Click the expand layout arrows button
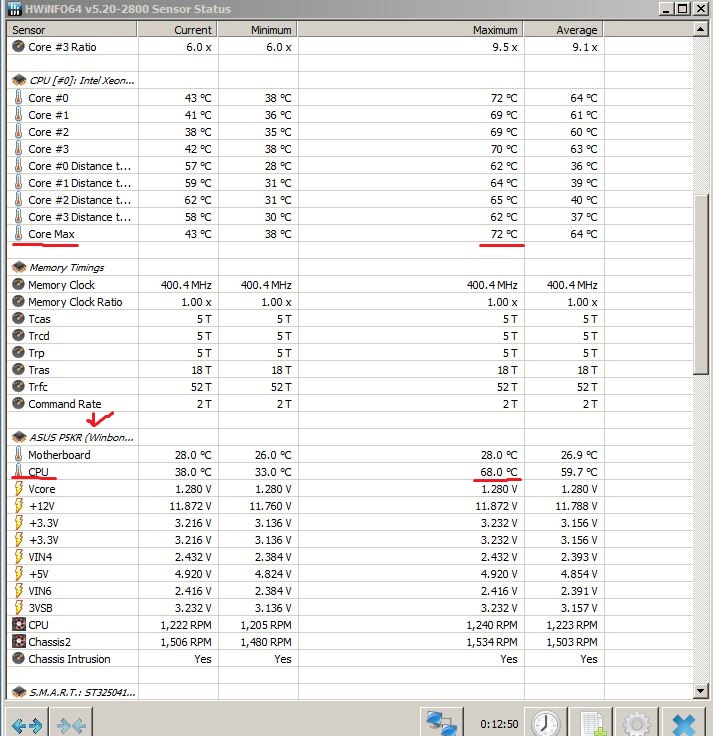The height and width of the screenshot is (736, 713). 26,725
